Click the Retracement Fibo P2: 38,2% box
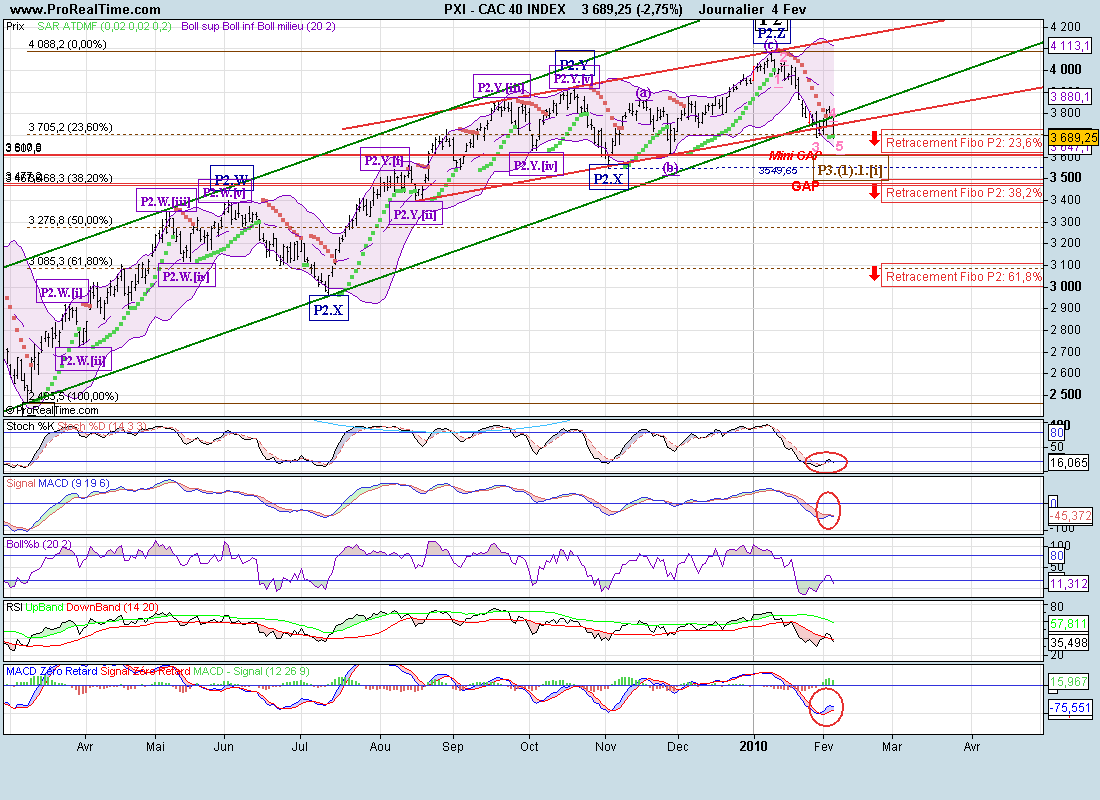1100x800 pixels. coord(962,192)
